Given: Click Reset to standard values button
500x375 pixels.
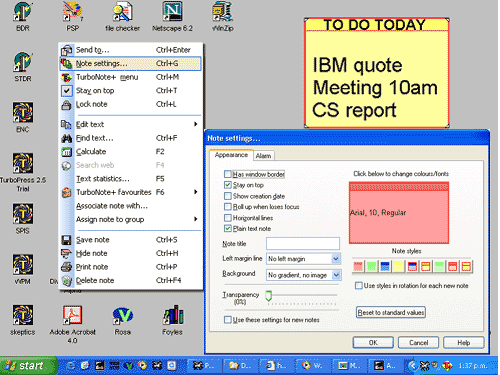Looking at the screenshot, I should click(x=391, y=312).
